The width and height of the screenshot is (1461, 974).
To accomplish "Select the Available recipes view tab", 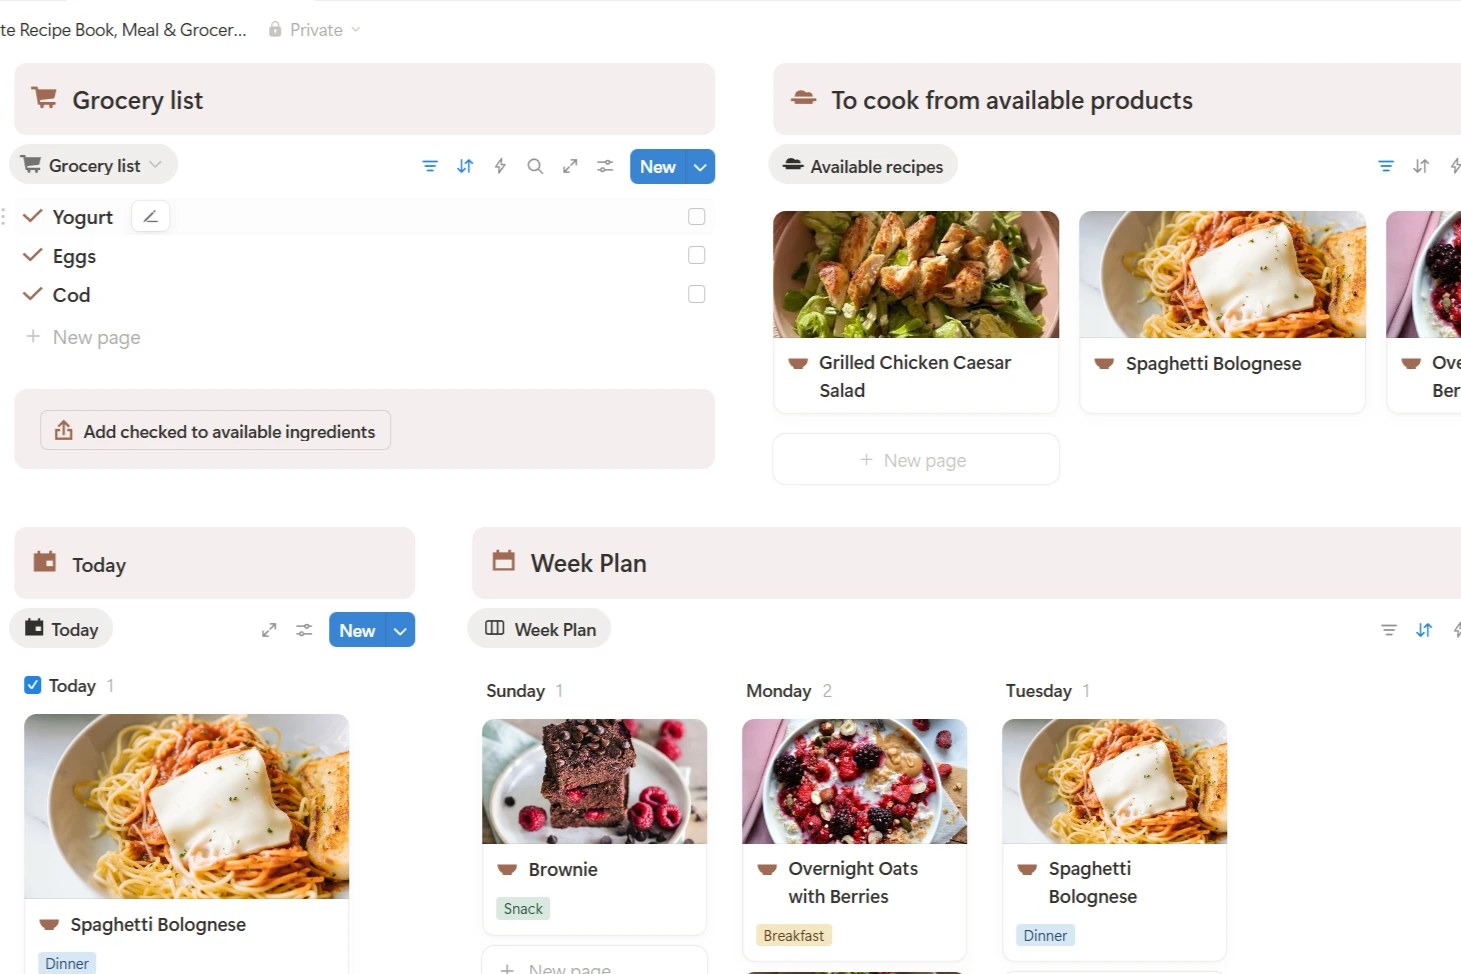I will (x=863, y=166).
